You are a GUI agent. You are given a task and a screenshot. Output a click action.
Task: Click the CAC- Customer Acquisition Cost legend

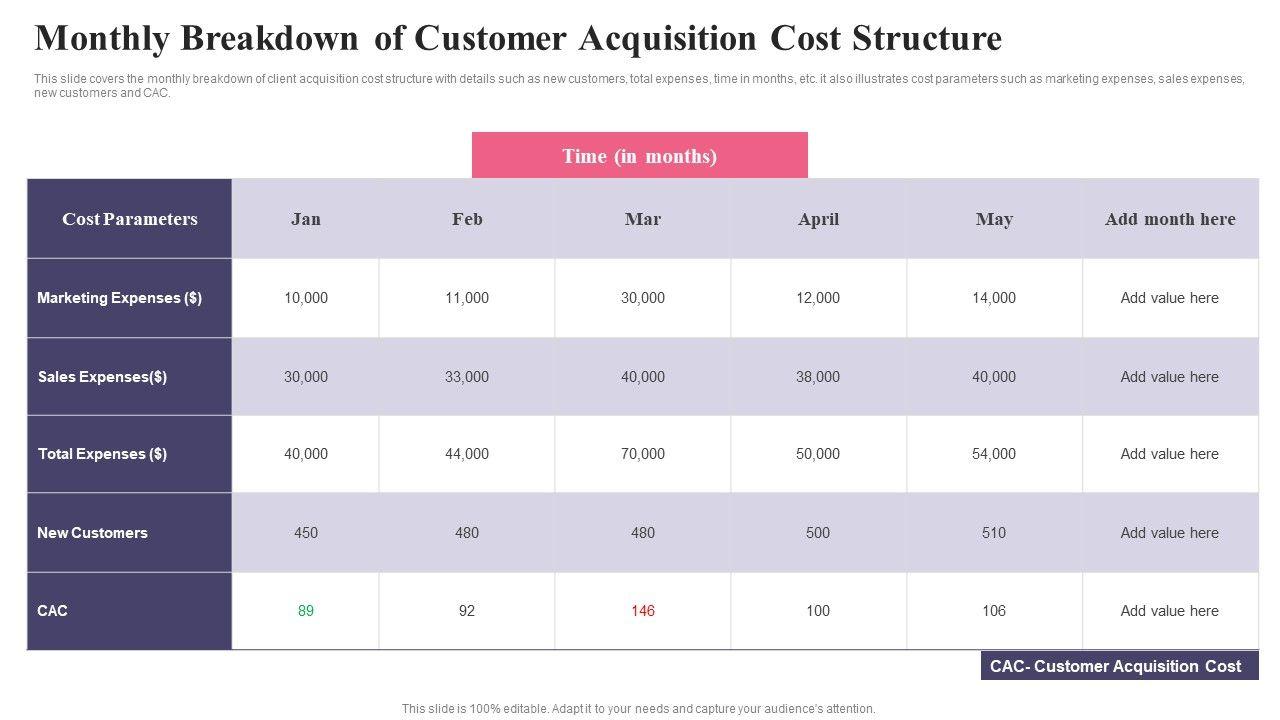pos(1116,666)
